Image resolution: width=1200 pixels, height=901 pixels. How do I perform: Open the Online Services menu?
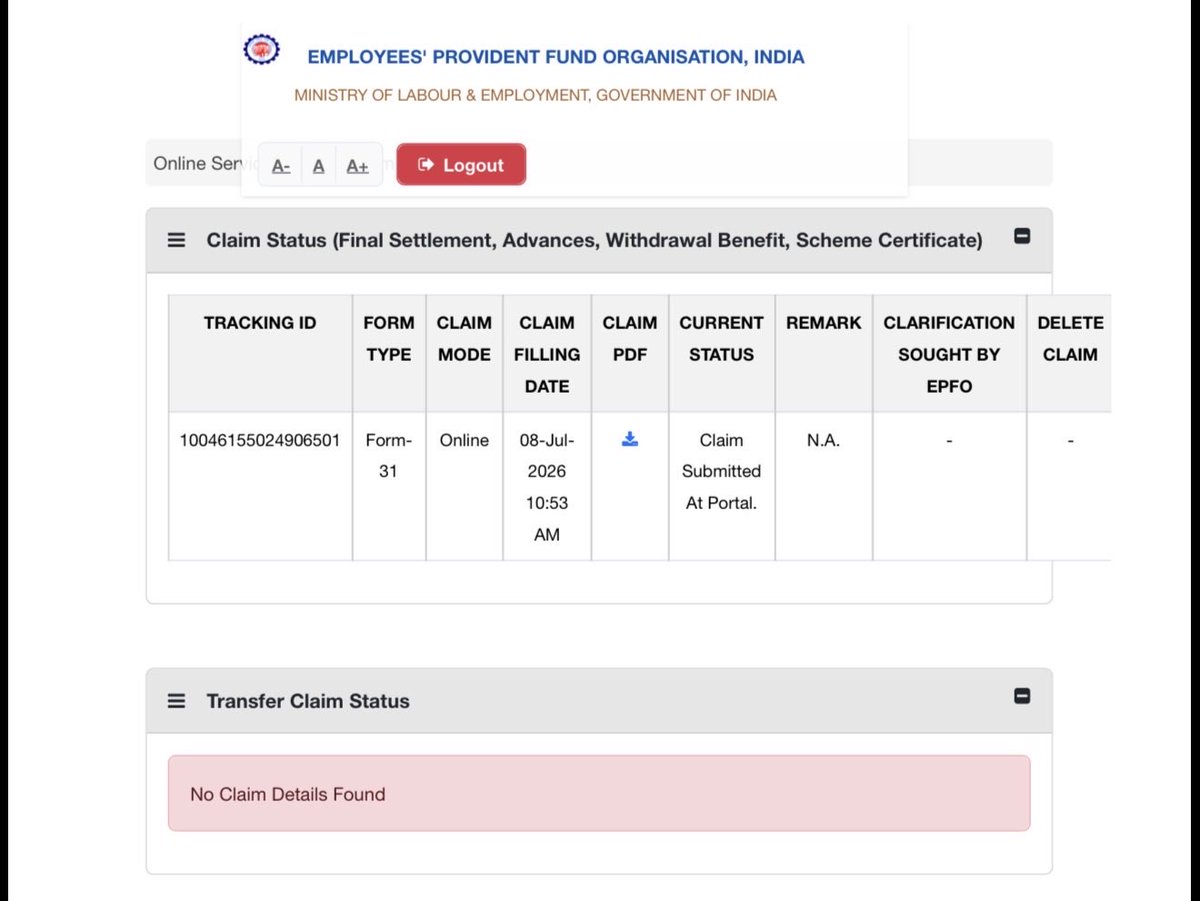pyautogui.click(x=198, y=163)
